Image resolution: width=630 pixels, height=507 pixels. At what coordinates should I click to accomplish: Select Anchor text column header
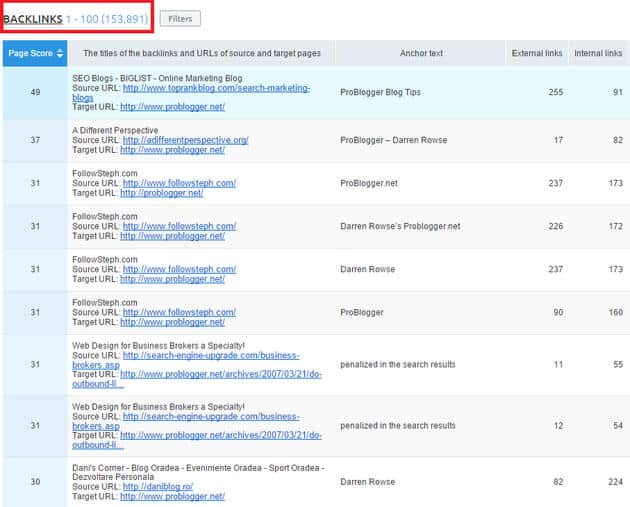click(421, 53)
